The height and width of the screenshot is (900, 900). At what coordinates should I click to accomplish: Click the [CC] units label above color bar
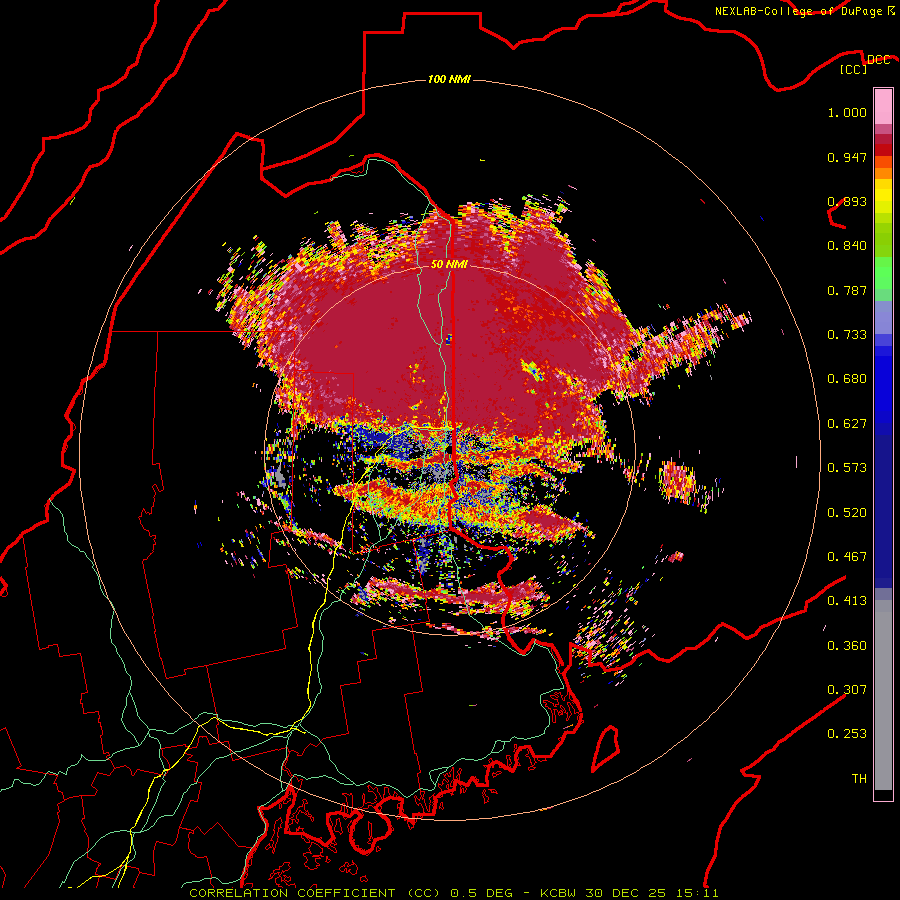(x=854, y=69)
